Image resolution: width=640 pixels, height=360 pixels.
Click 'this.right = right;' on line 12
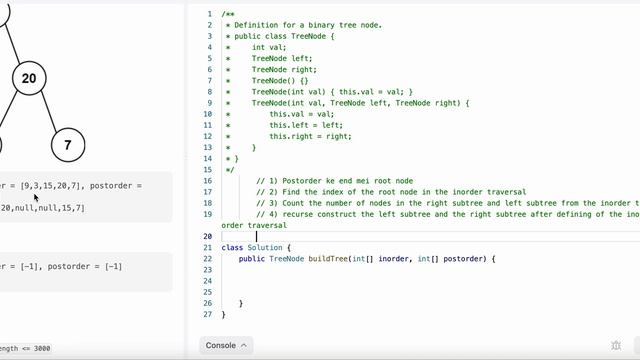coord(310,136)
